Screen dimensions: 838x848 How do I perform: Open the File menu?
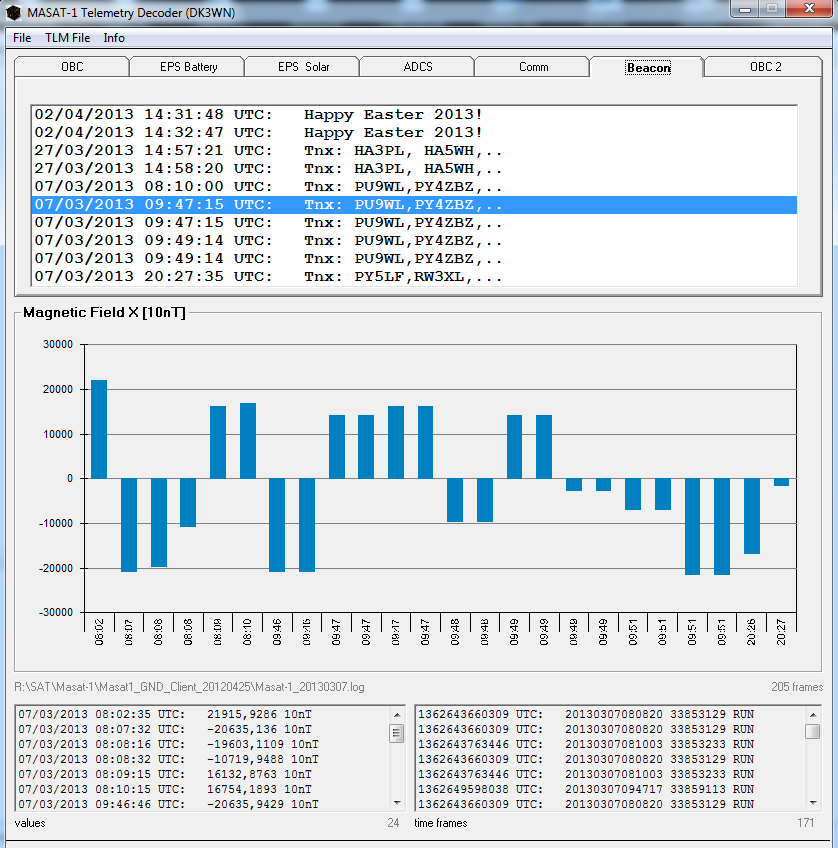[22, 38]
